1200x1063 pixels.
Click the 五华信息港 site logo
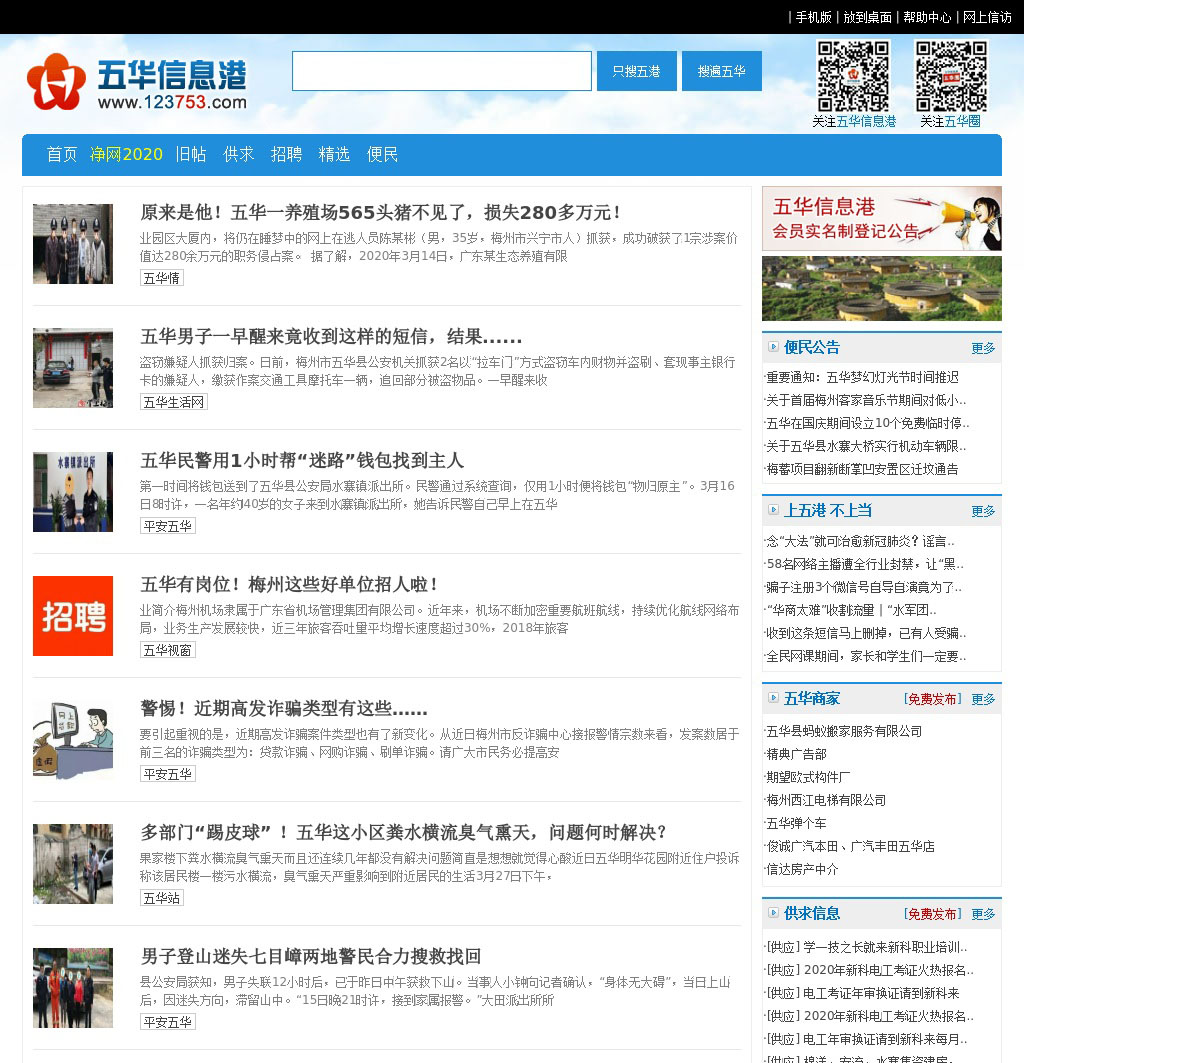click(x=137, y=82)
